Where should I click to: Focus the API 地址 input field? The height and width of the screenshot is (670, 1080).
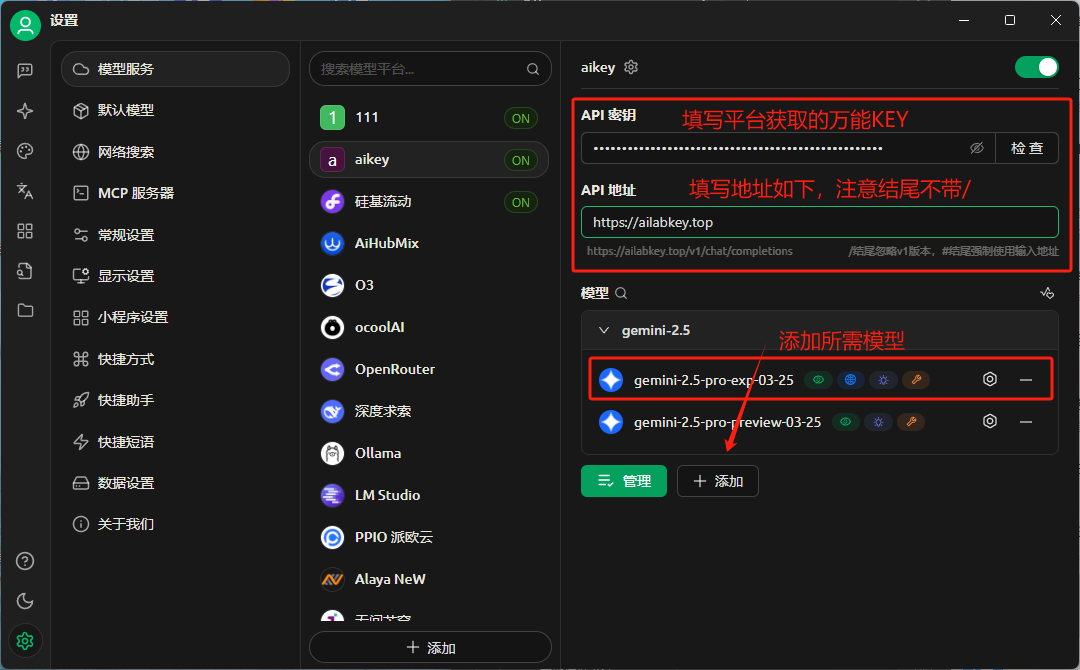820,222
